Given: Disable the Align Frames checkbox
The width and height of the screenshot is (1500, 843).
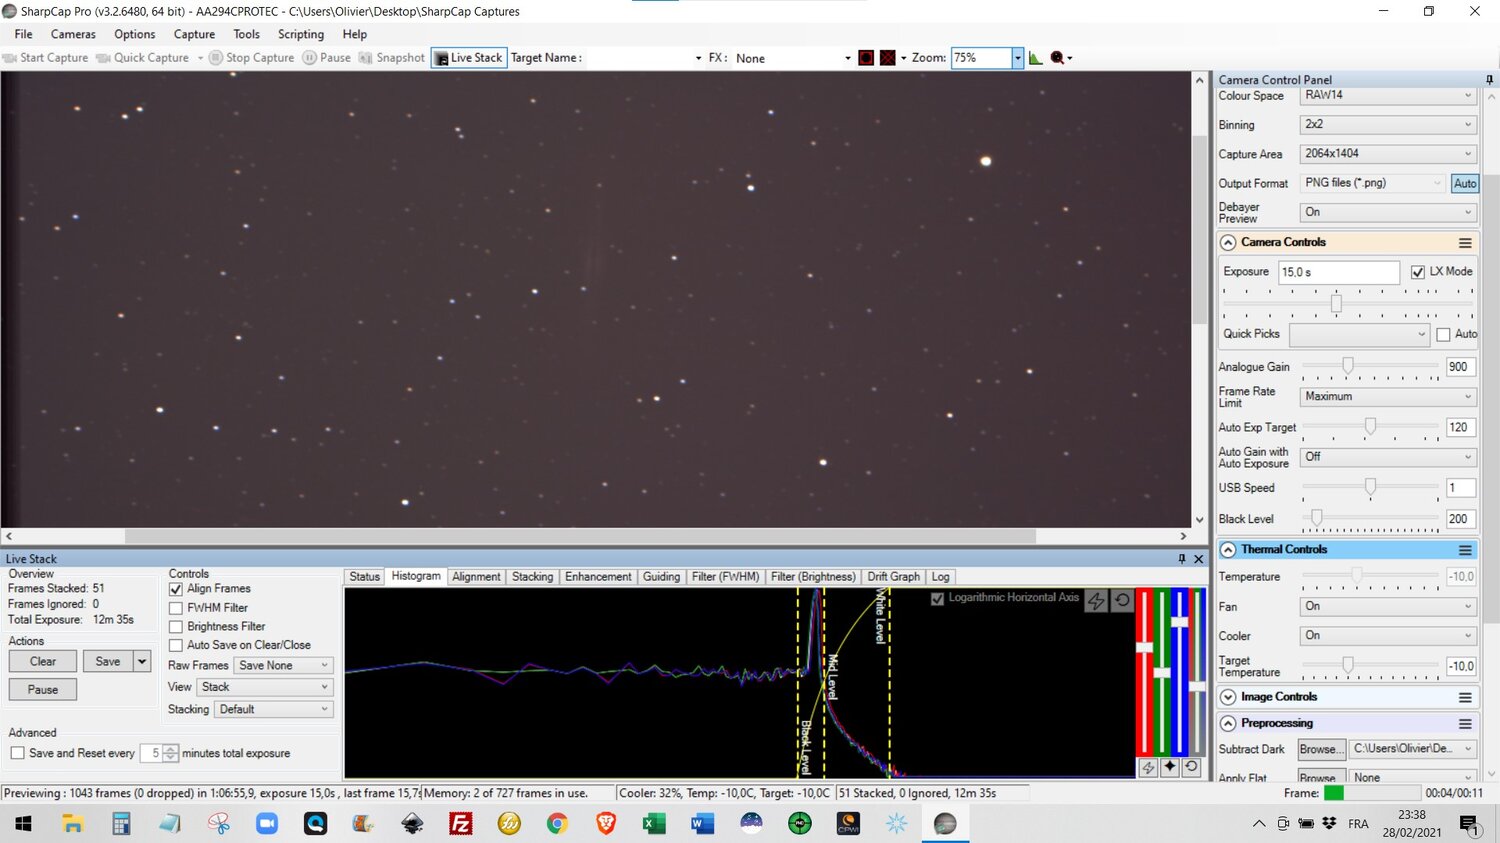Looking at the screenshot, I should pyautogui.click(x=176, y=589).
